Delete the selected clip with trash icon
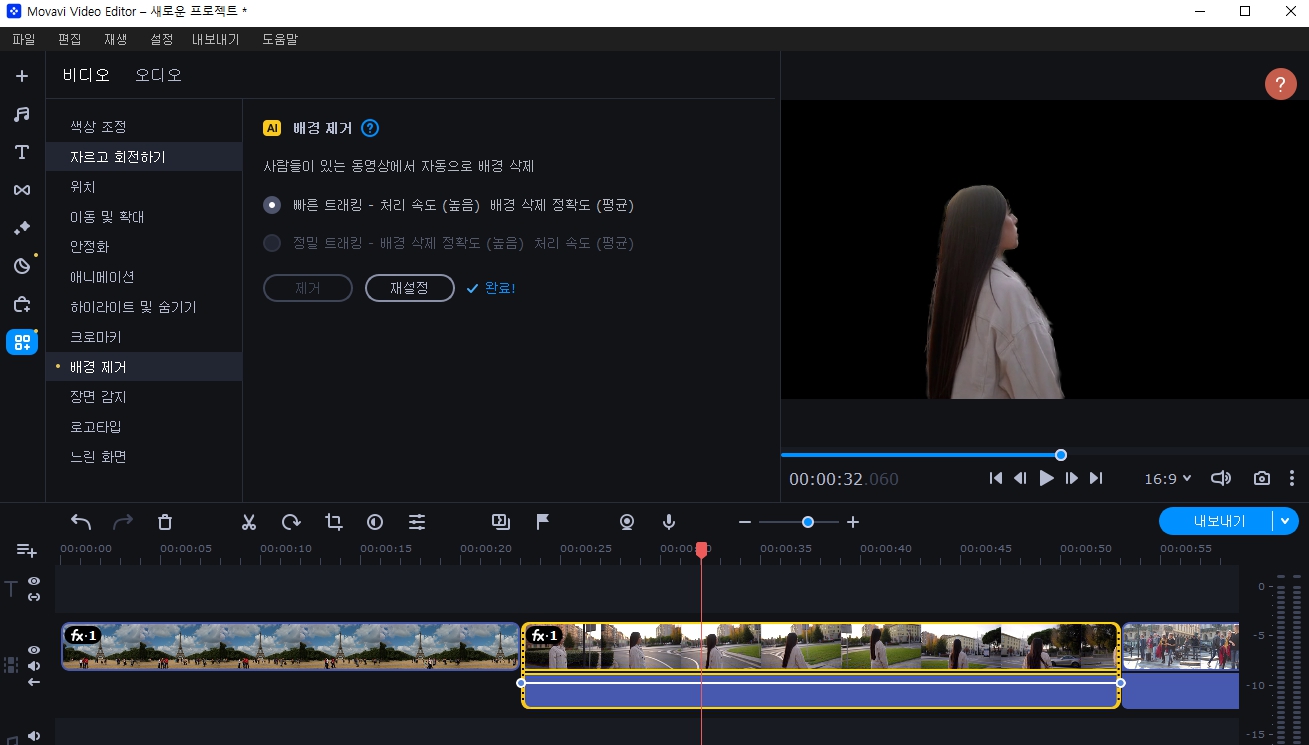The width and height of the screenshot is (1309, 745). coord(165,522)
